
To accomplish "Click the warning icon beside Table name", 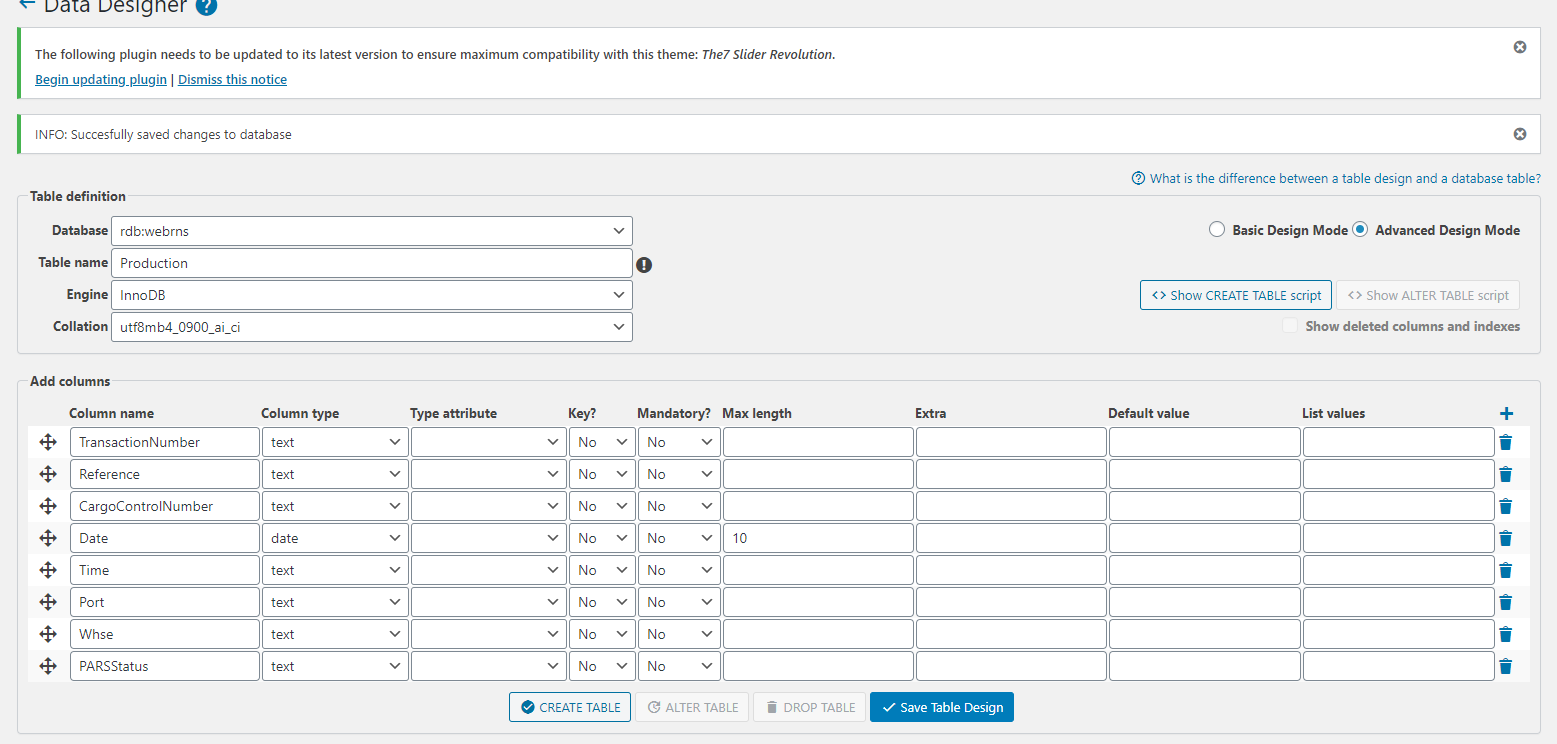I will point(644,265).
